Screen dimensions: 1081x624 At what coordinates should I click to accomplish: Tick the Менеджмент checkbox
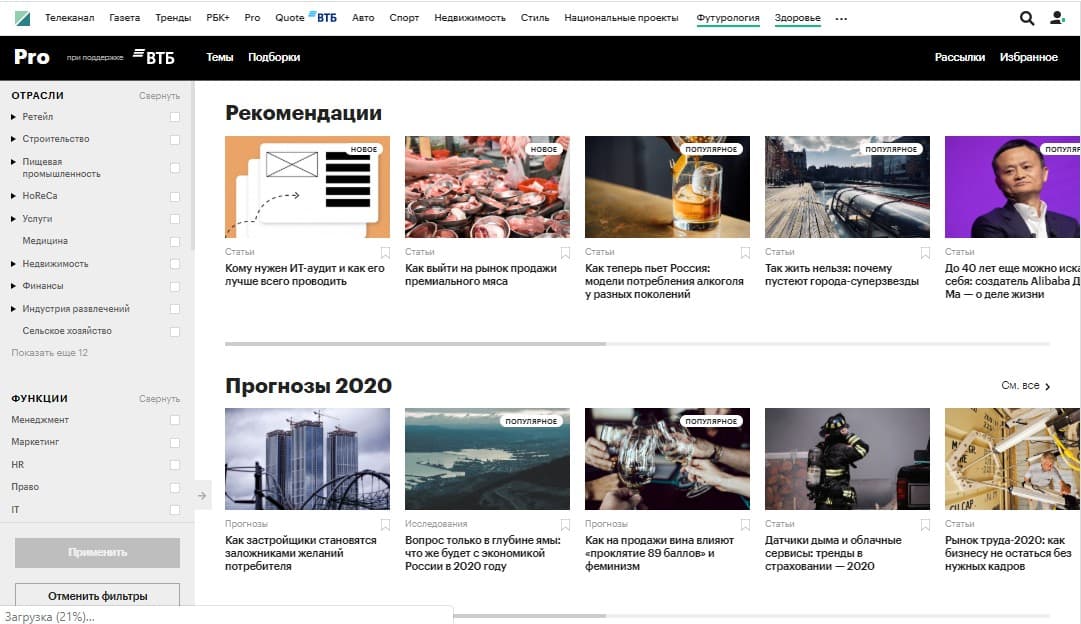[175, 420]
